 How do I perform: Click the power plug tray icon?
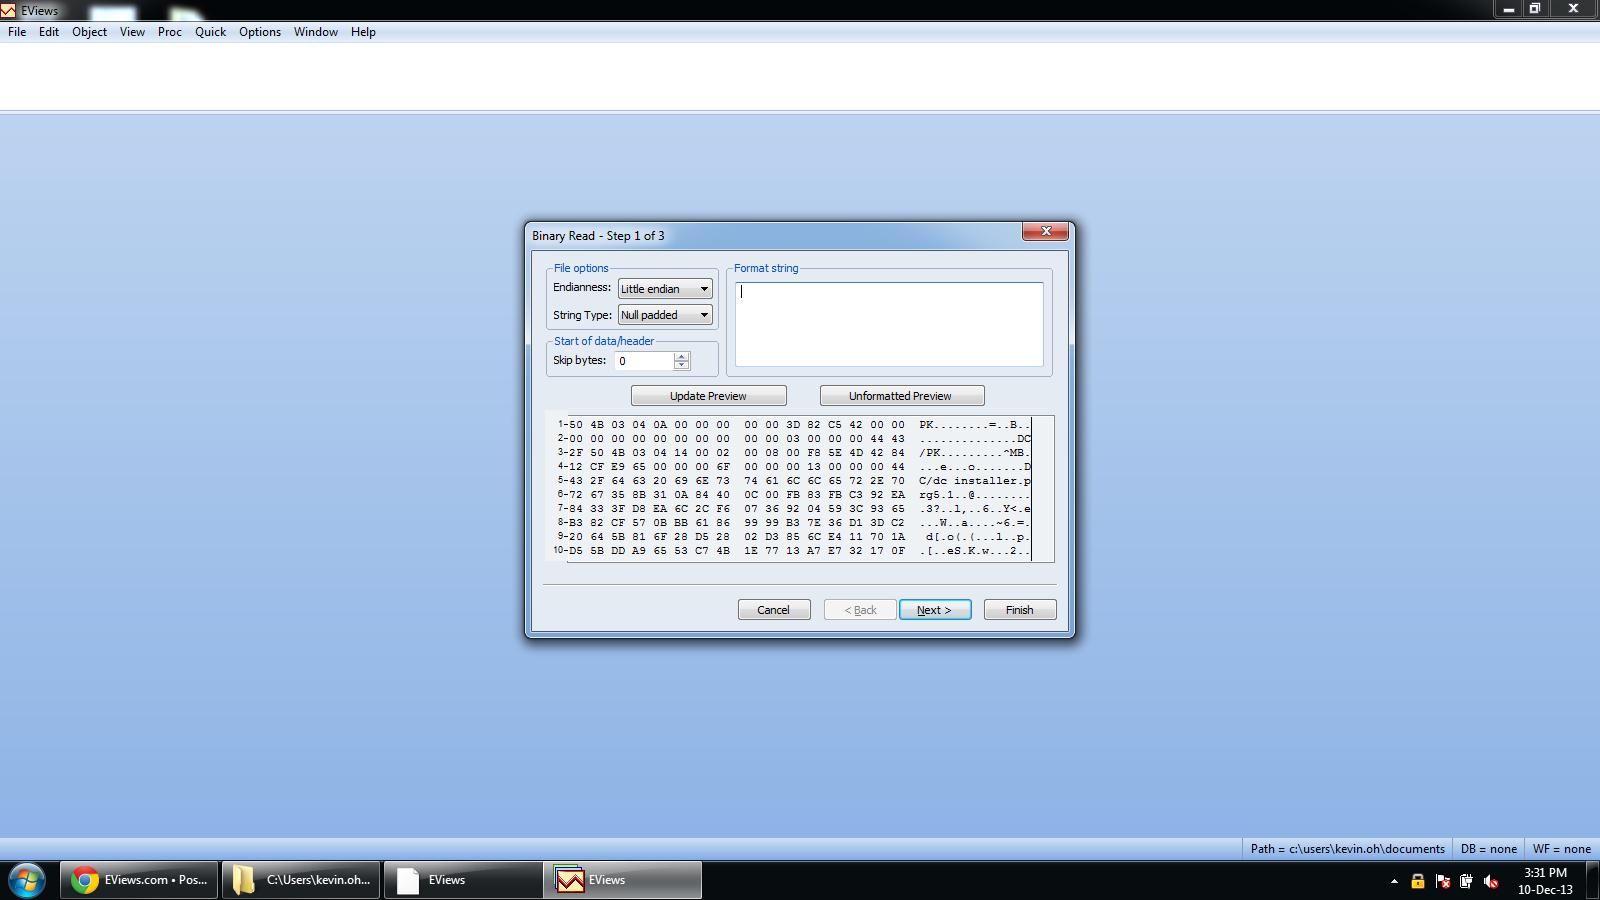point(1466,881)
